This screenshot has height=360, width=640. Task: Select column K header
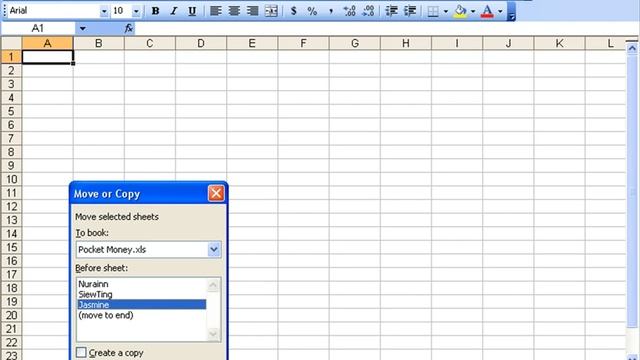pos(560,43)
